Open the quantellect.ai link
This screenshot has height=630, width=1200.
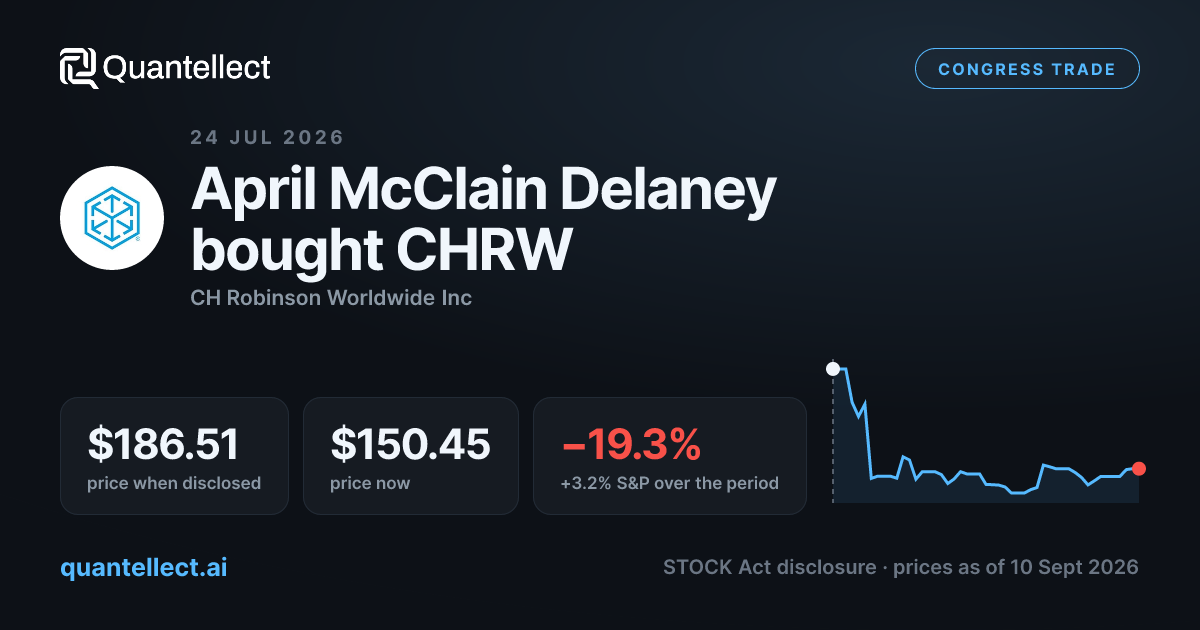point(144,567)
